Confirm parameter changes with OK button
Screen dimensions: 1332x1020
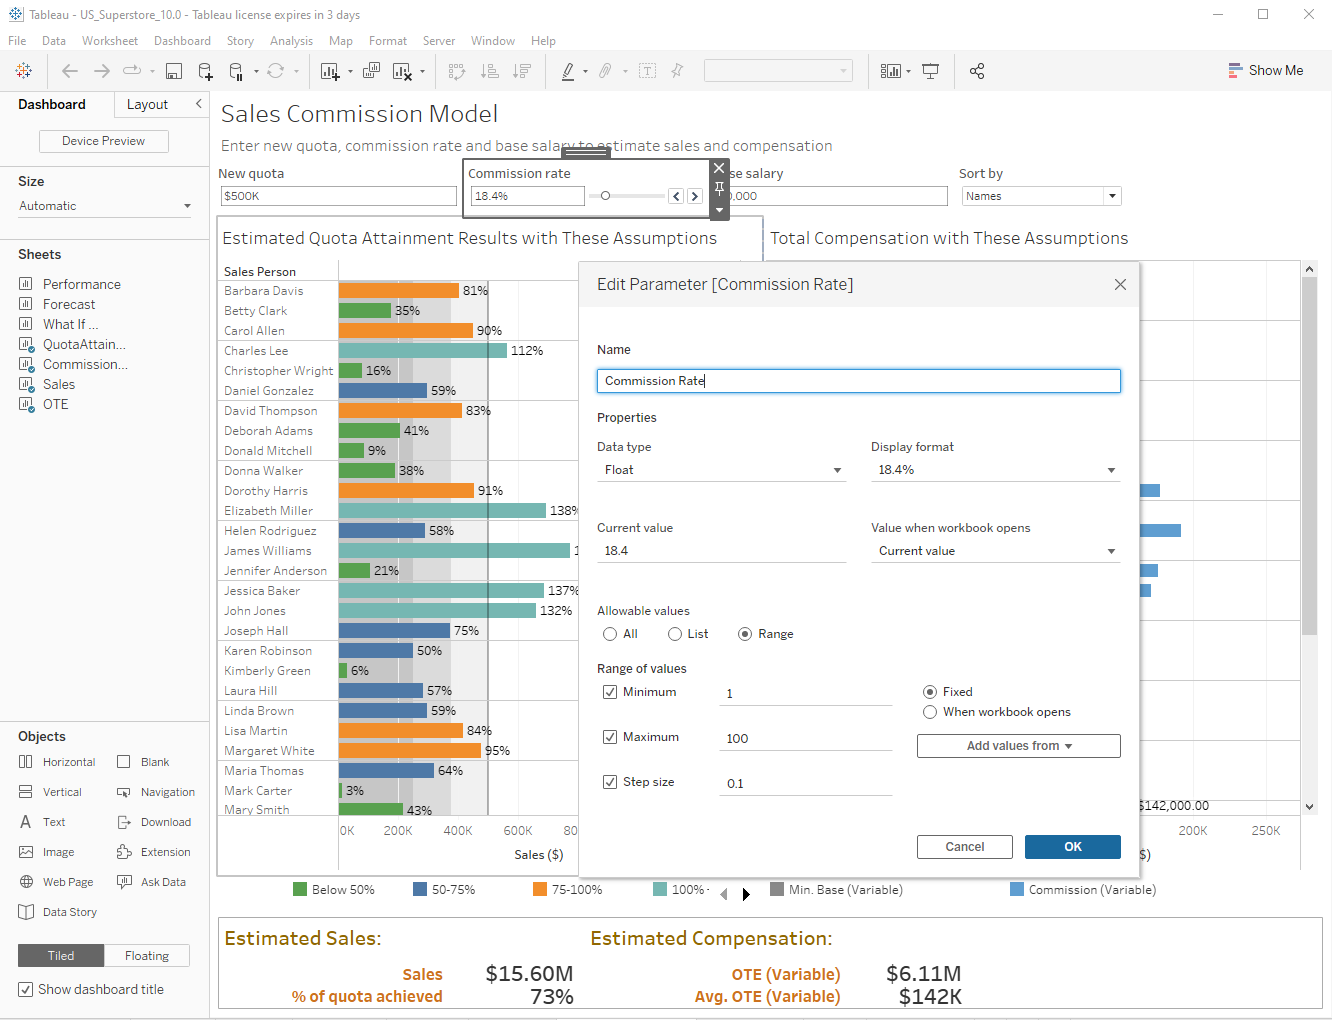point(1072,846)
